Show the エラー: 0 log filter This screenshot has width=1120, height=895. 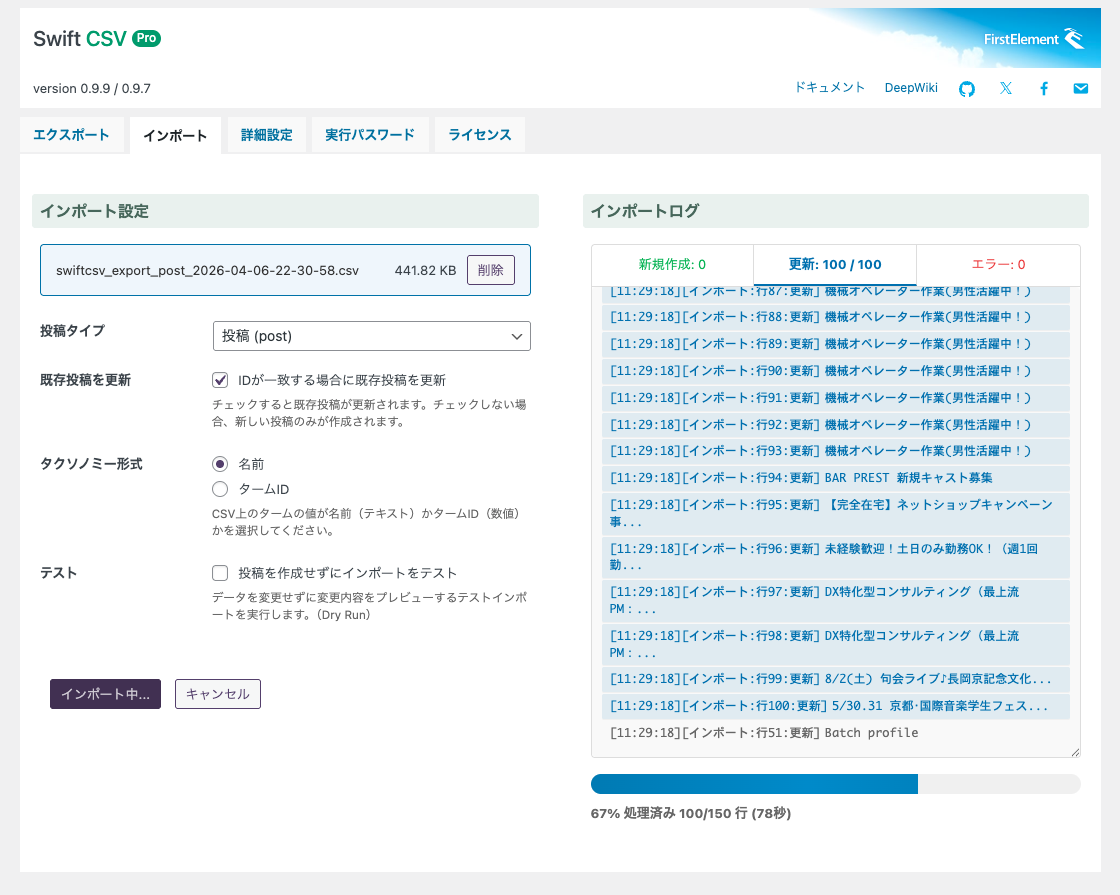998,265
